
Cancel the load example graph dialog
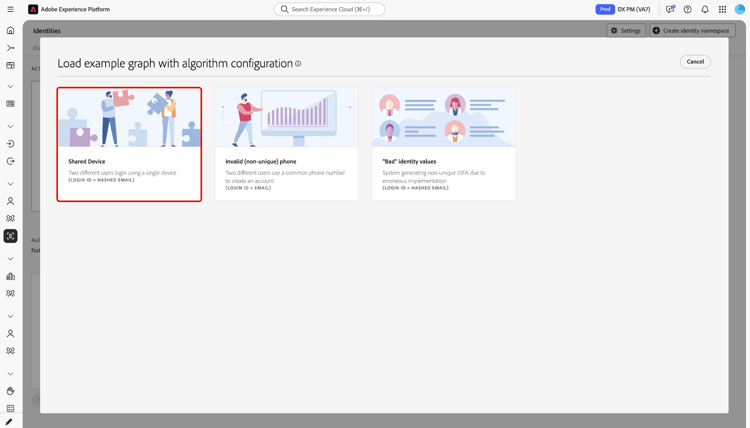(695, 62)
